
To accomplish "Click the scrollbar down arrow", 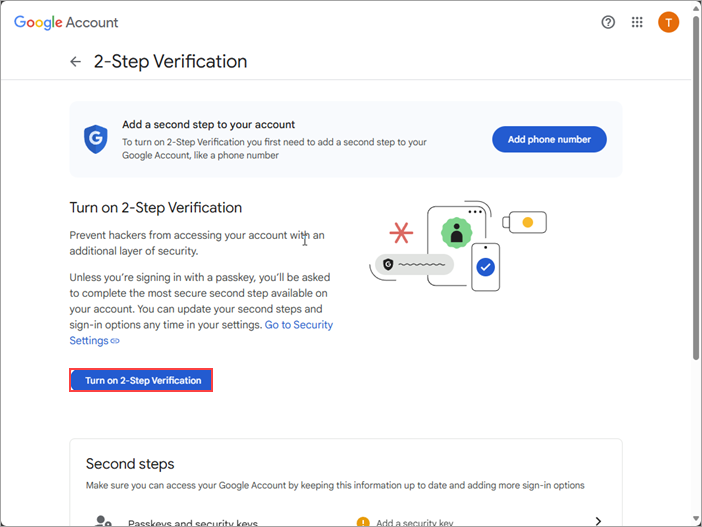I will coord(696,519).
